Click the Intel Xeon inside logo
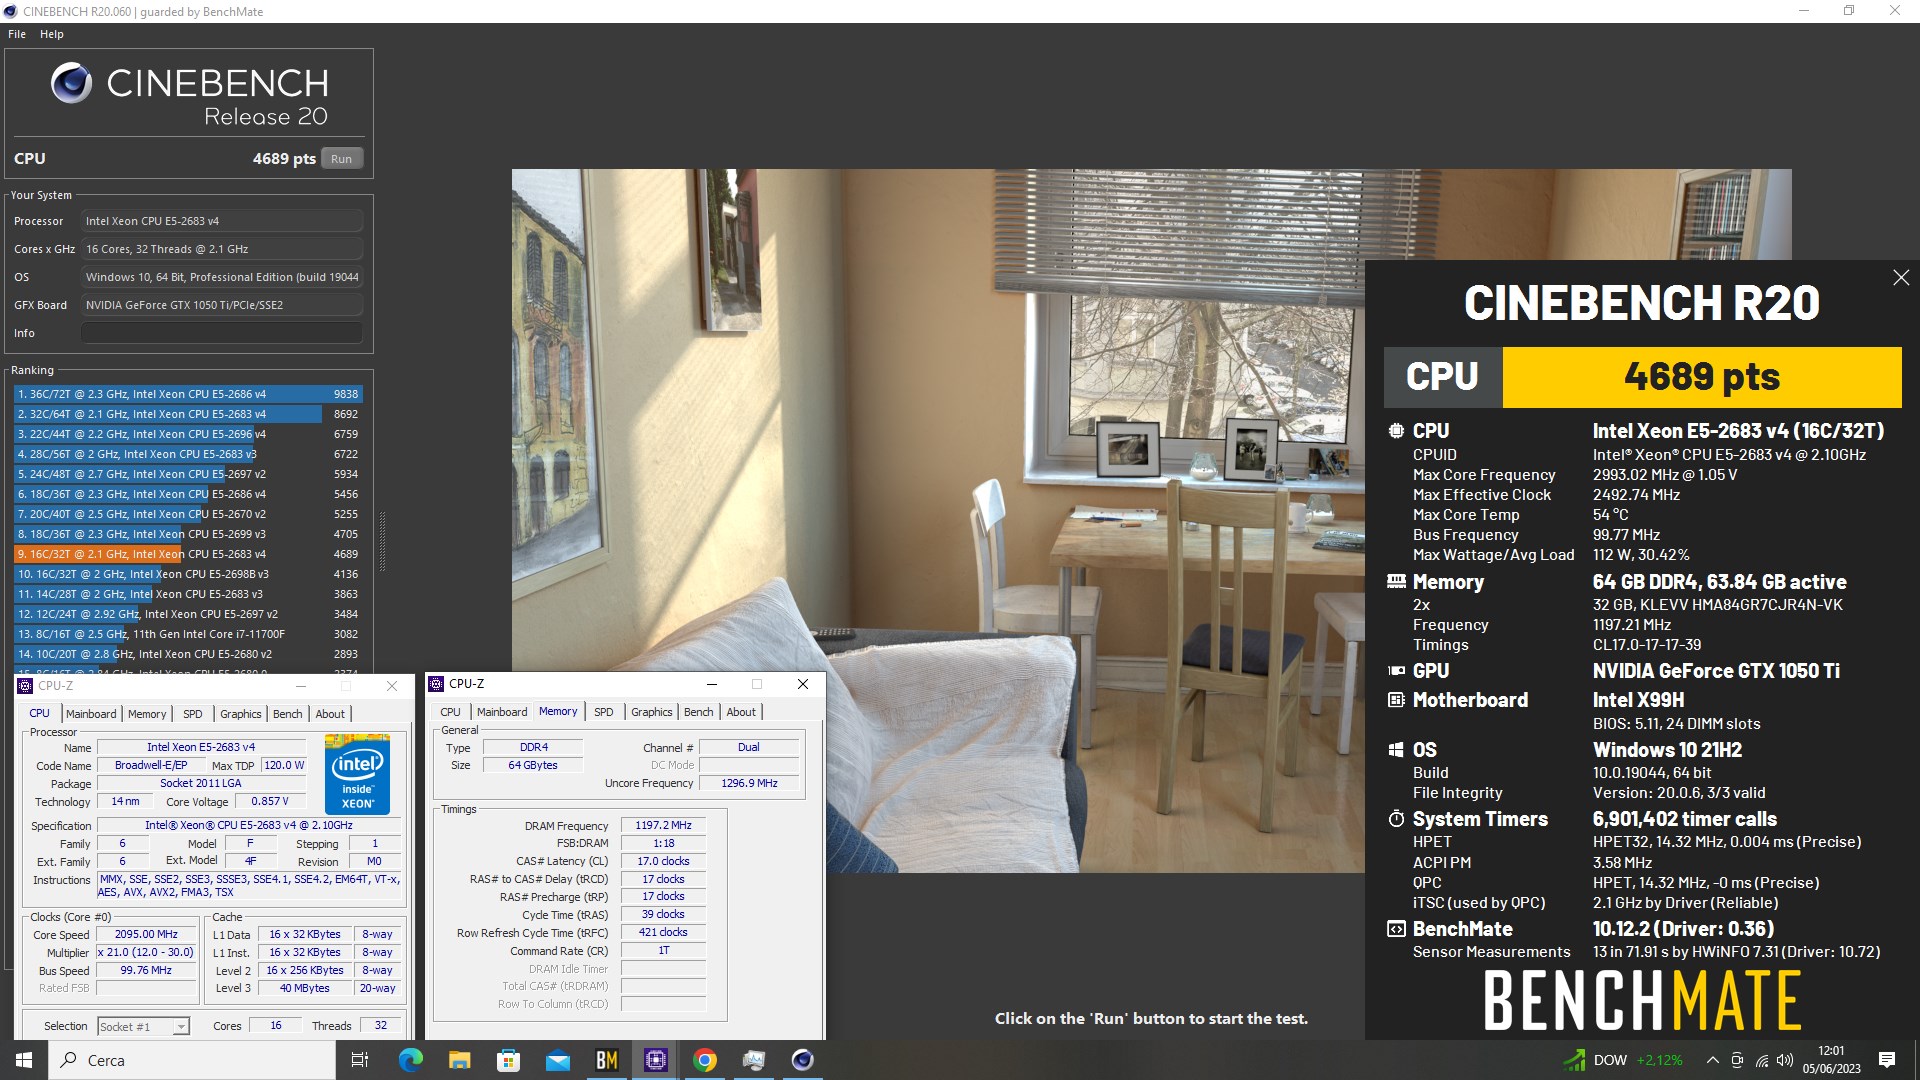Screen dimensions: 1920x1080 click(x=357, y=774)
